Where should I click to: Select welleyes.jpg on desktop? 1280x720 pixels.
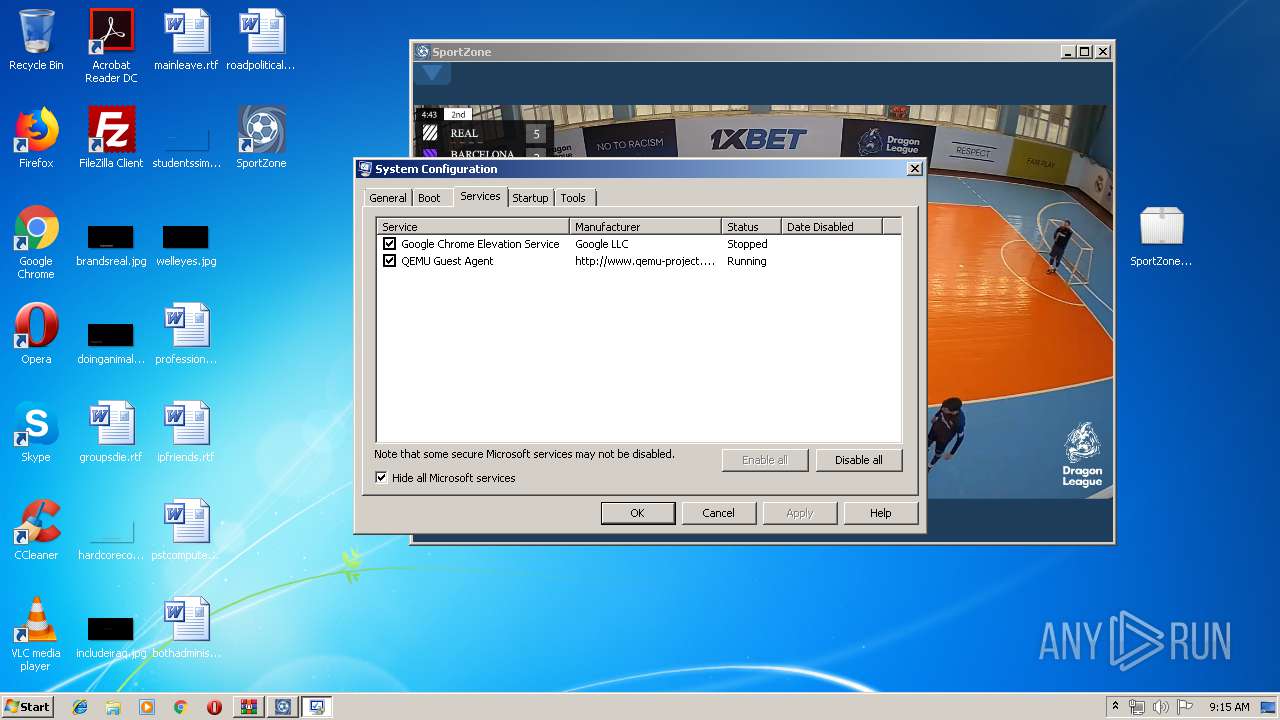point(186,245)
